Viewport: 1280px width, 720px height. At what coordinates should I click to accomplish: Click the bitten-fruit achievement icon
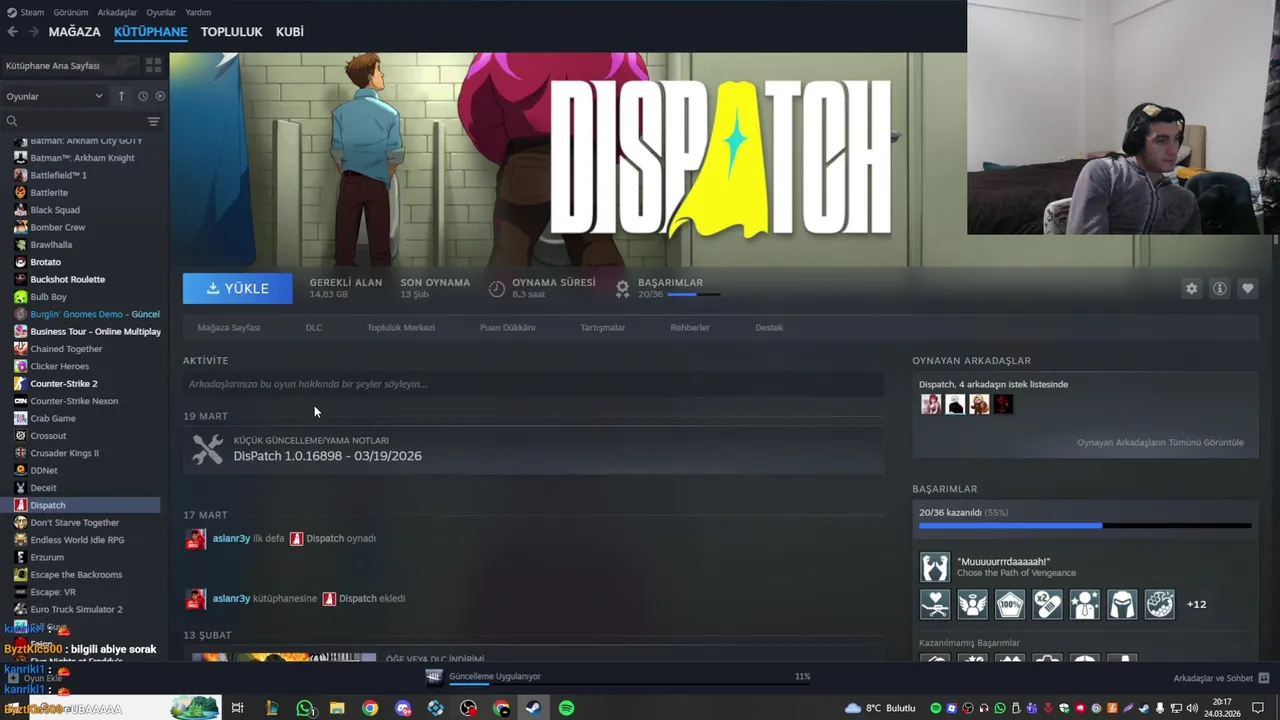pyautogui.click(x=1160, y=604)
